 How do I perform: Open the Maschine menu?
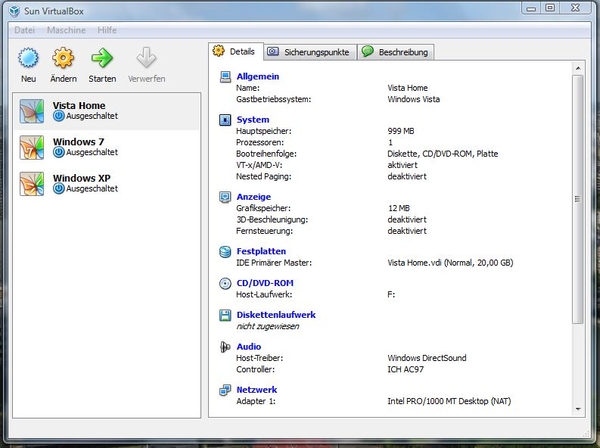pyautogui.click(x=66, y=30)
